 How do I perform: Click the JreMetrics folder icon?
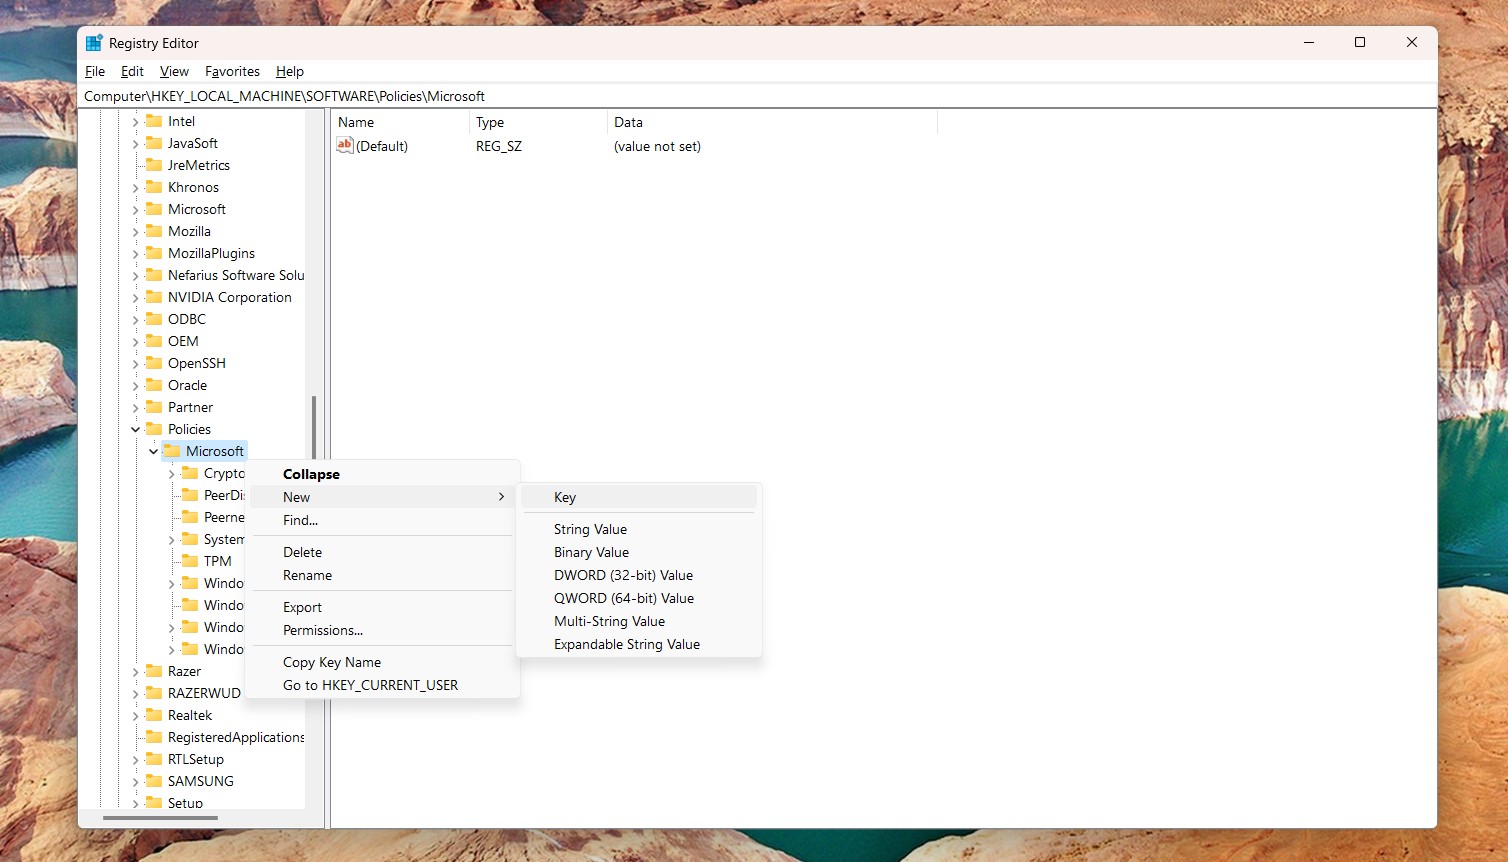point(154,165)
